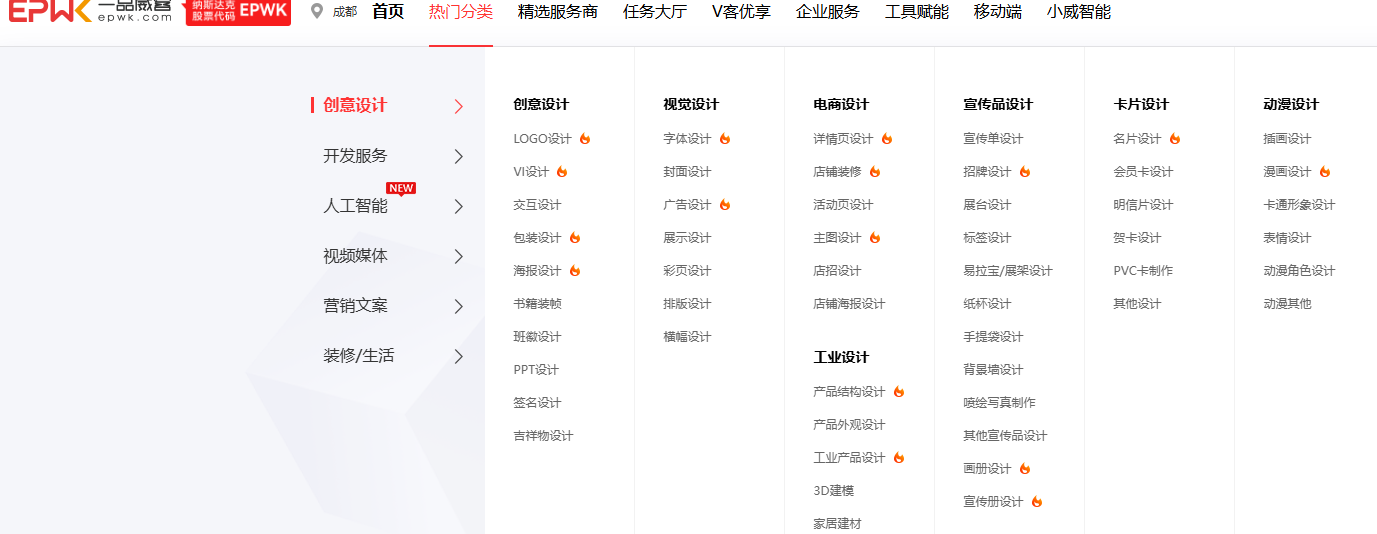Open the 易拉宝/展架设计 link
The image size is (1377, 534).
point(1008,271)
